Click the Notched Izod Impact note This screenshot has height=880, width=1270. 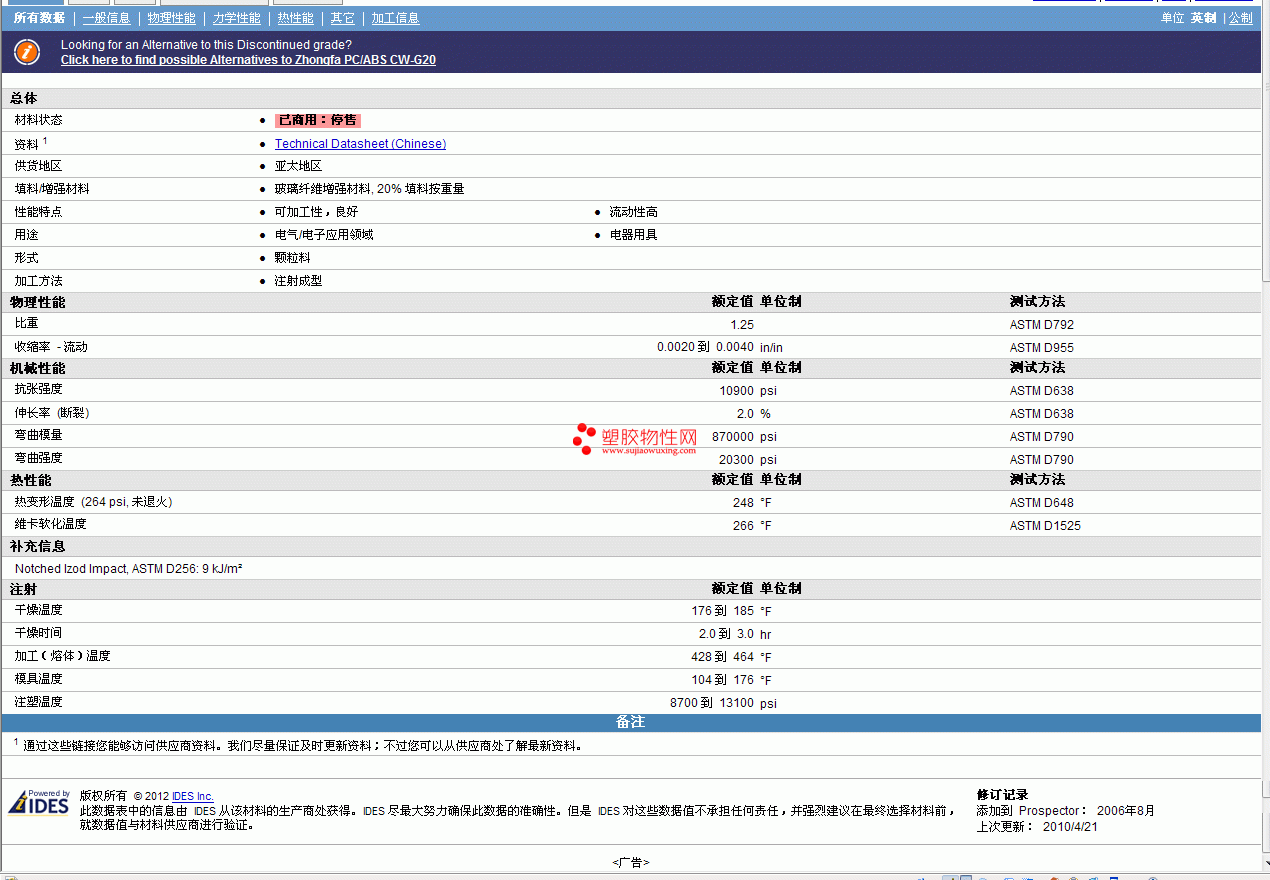click(x=129, y=569)
